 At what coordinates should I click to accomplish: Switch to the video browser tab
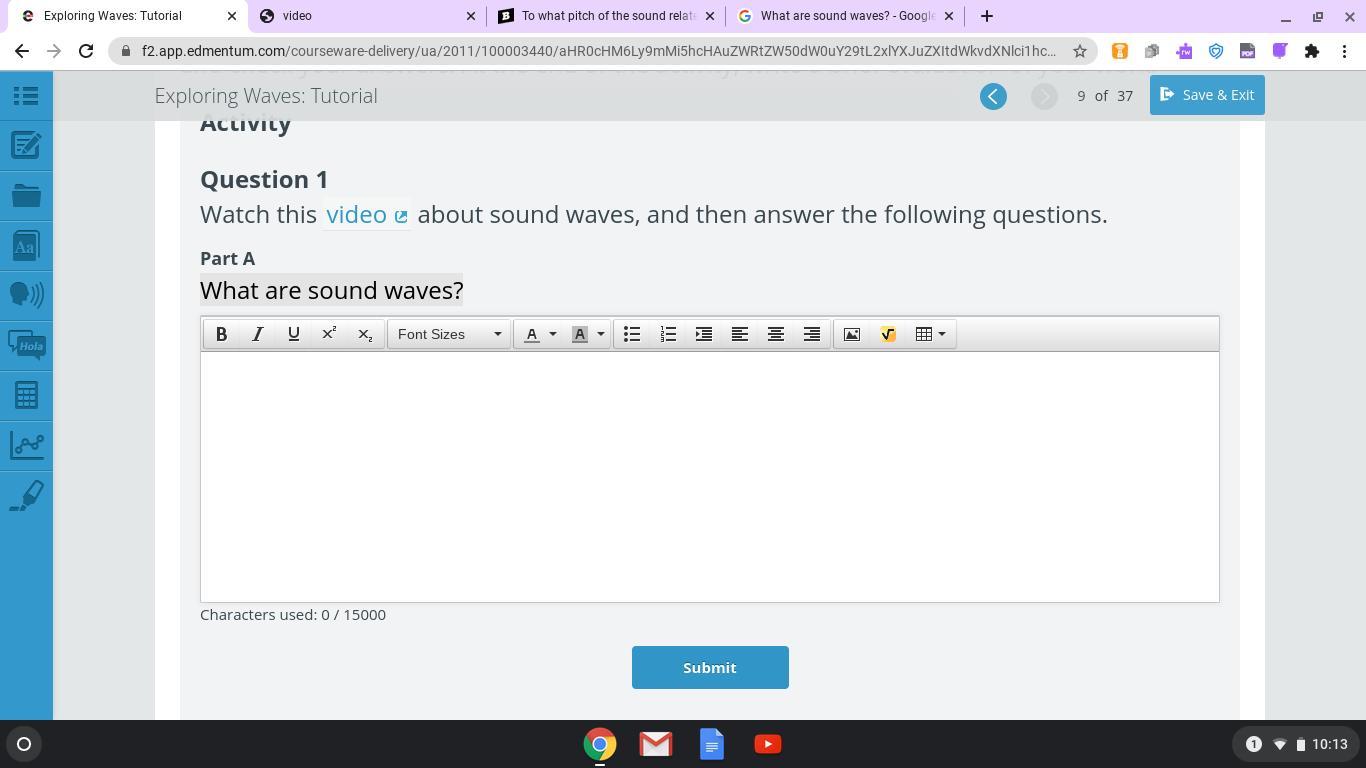pos(367,16)
